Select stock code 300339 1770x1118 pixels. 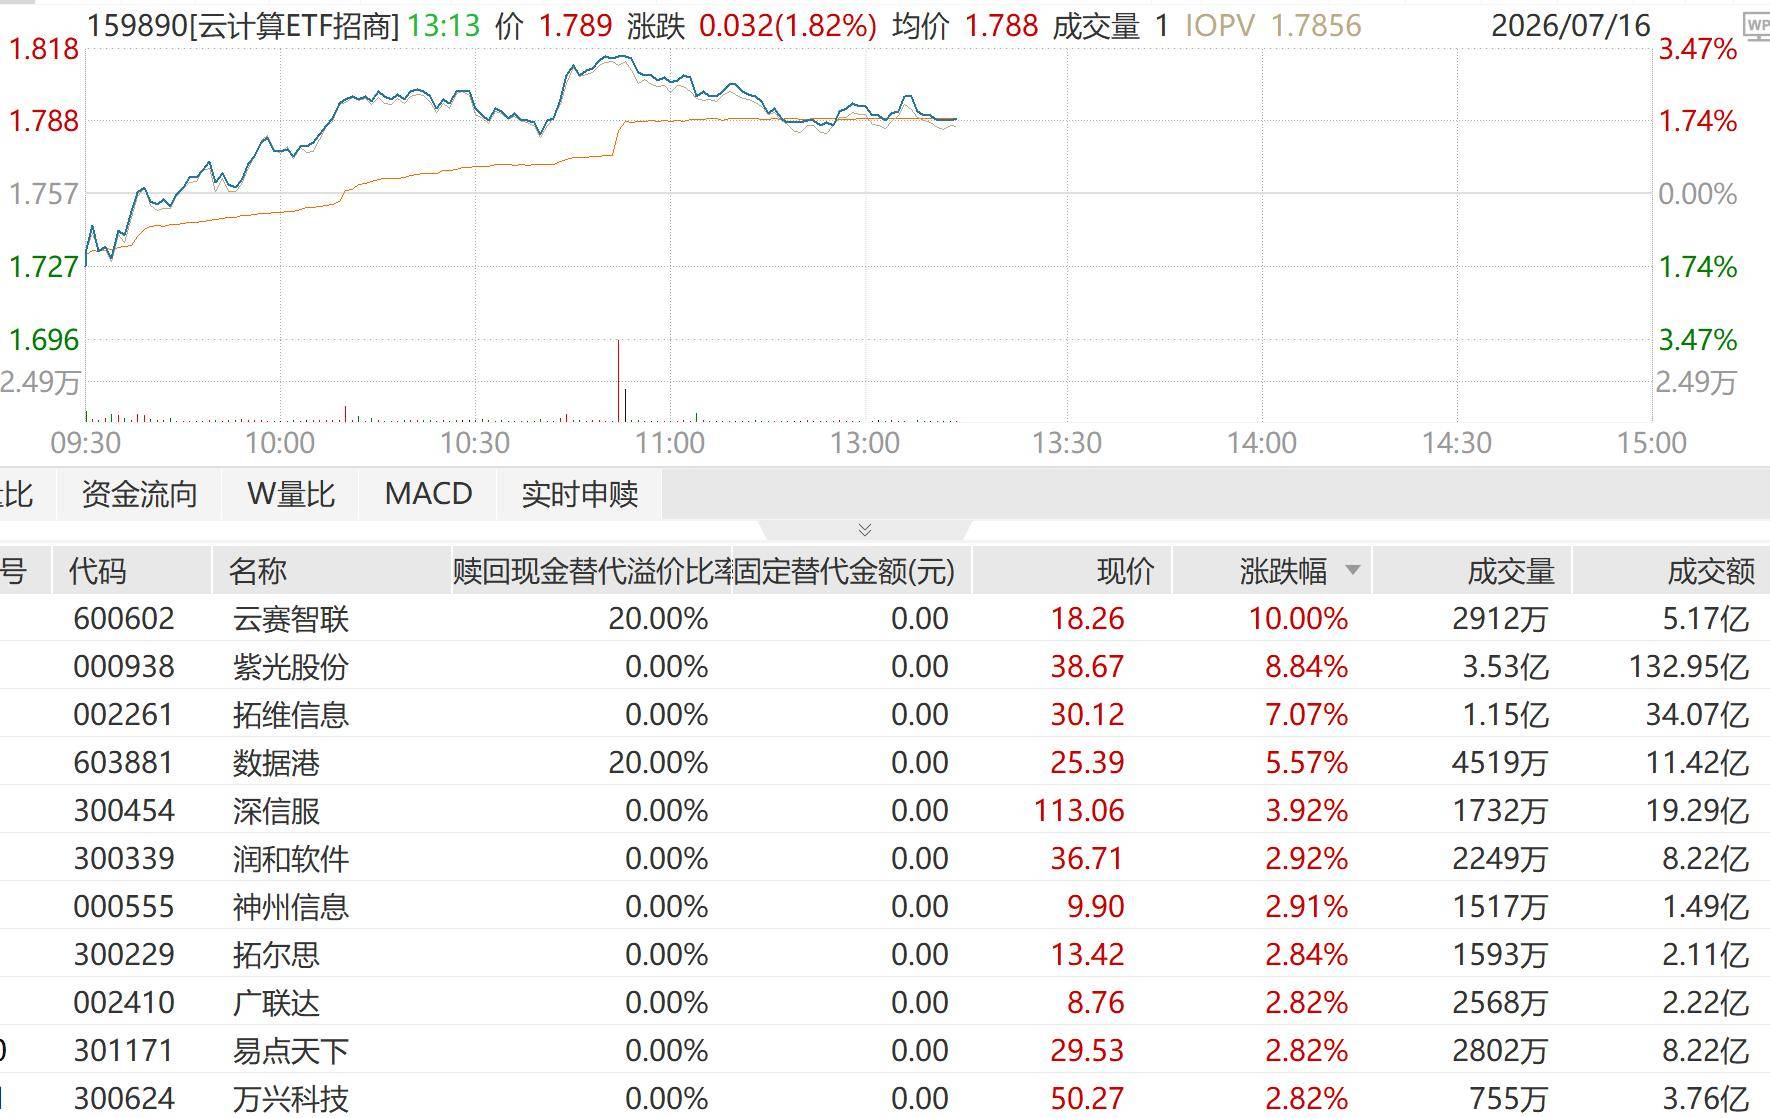(124, 859)
